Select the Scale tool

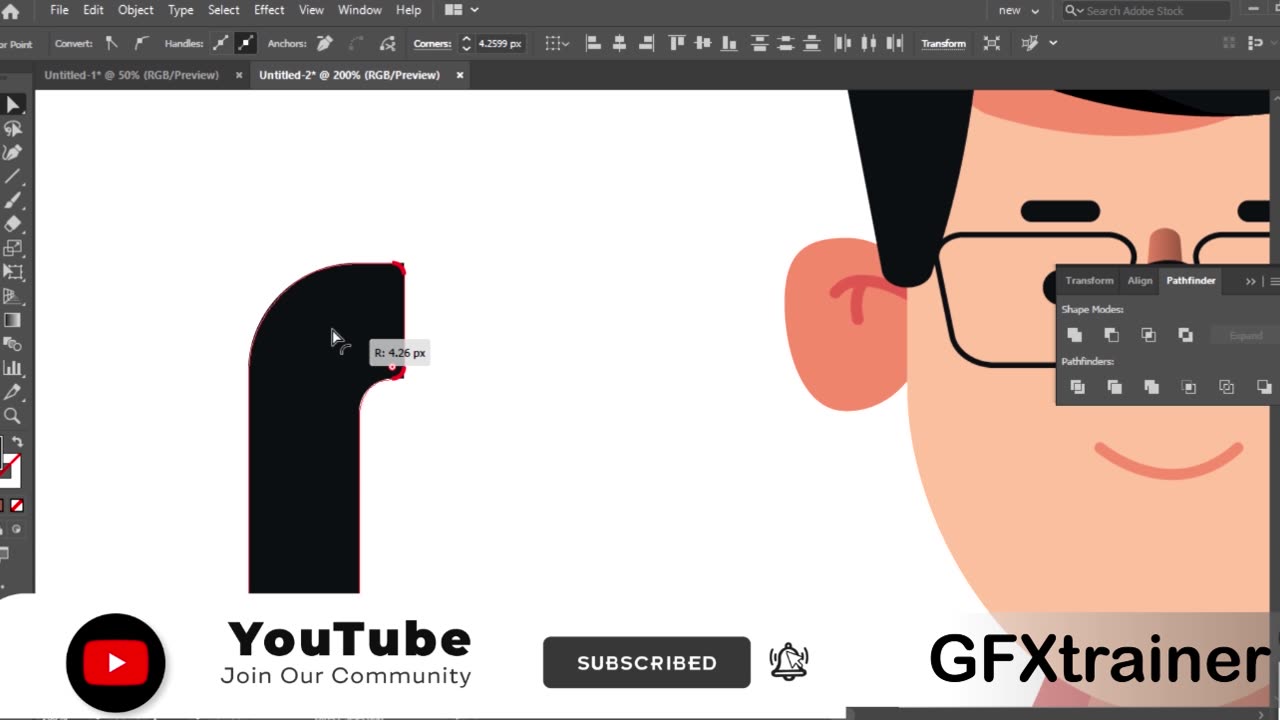point(13,248)
